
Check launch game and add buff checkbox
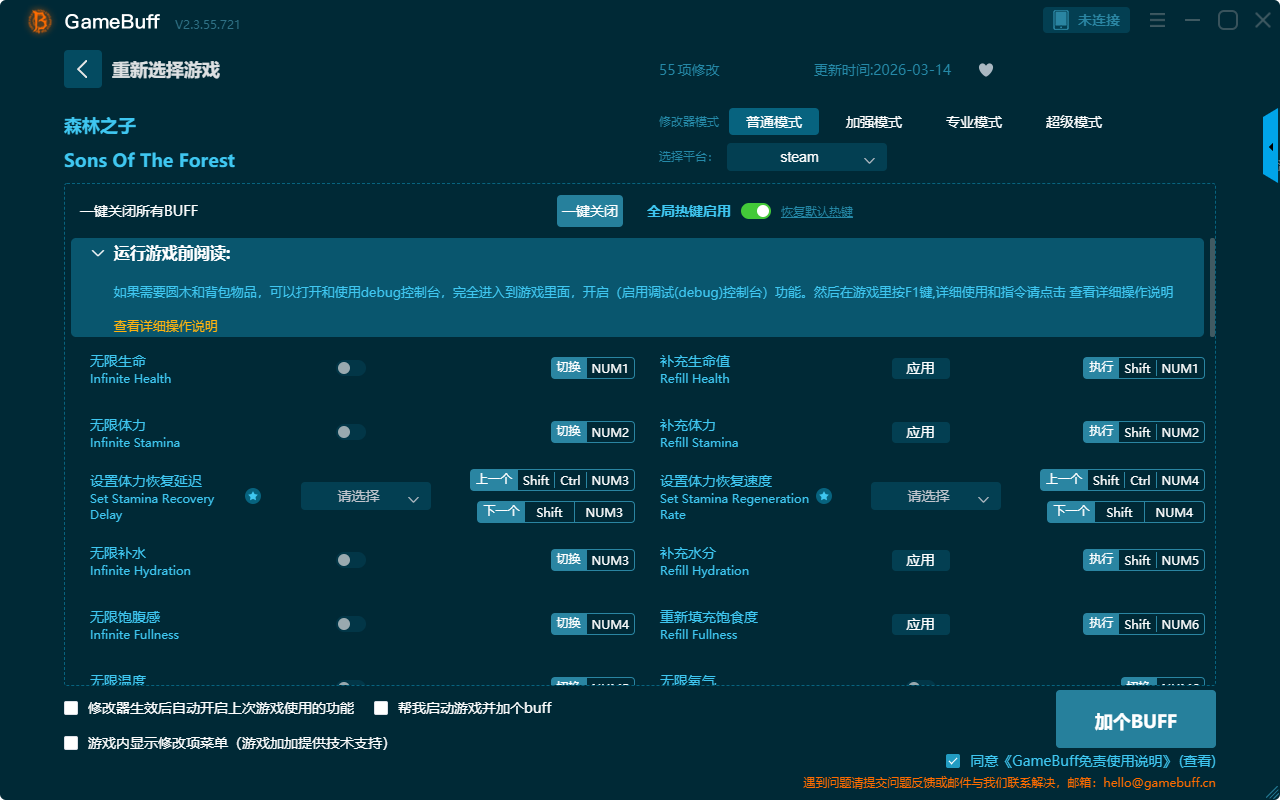pyautogui.click(x=381, y=708)
